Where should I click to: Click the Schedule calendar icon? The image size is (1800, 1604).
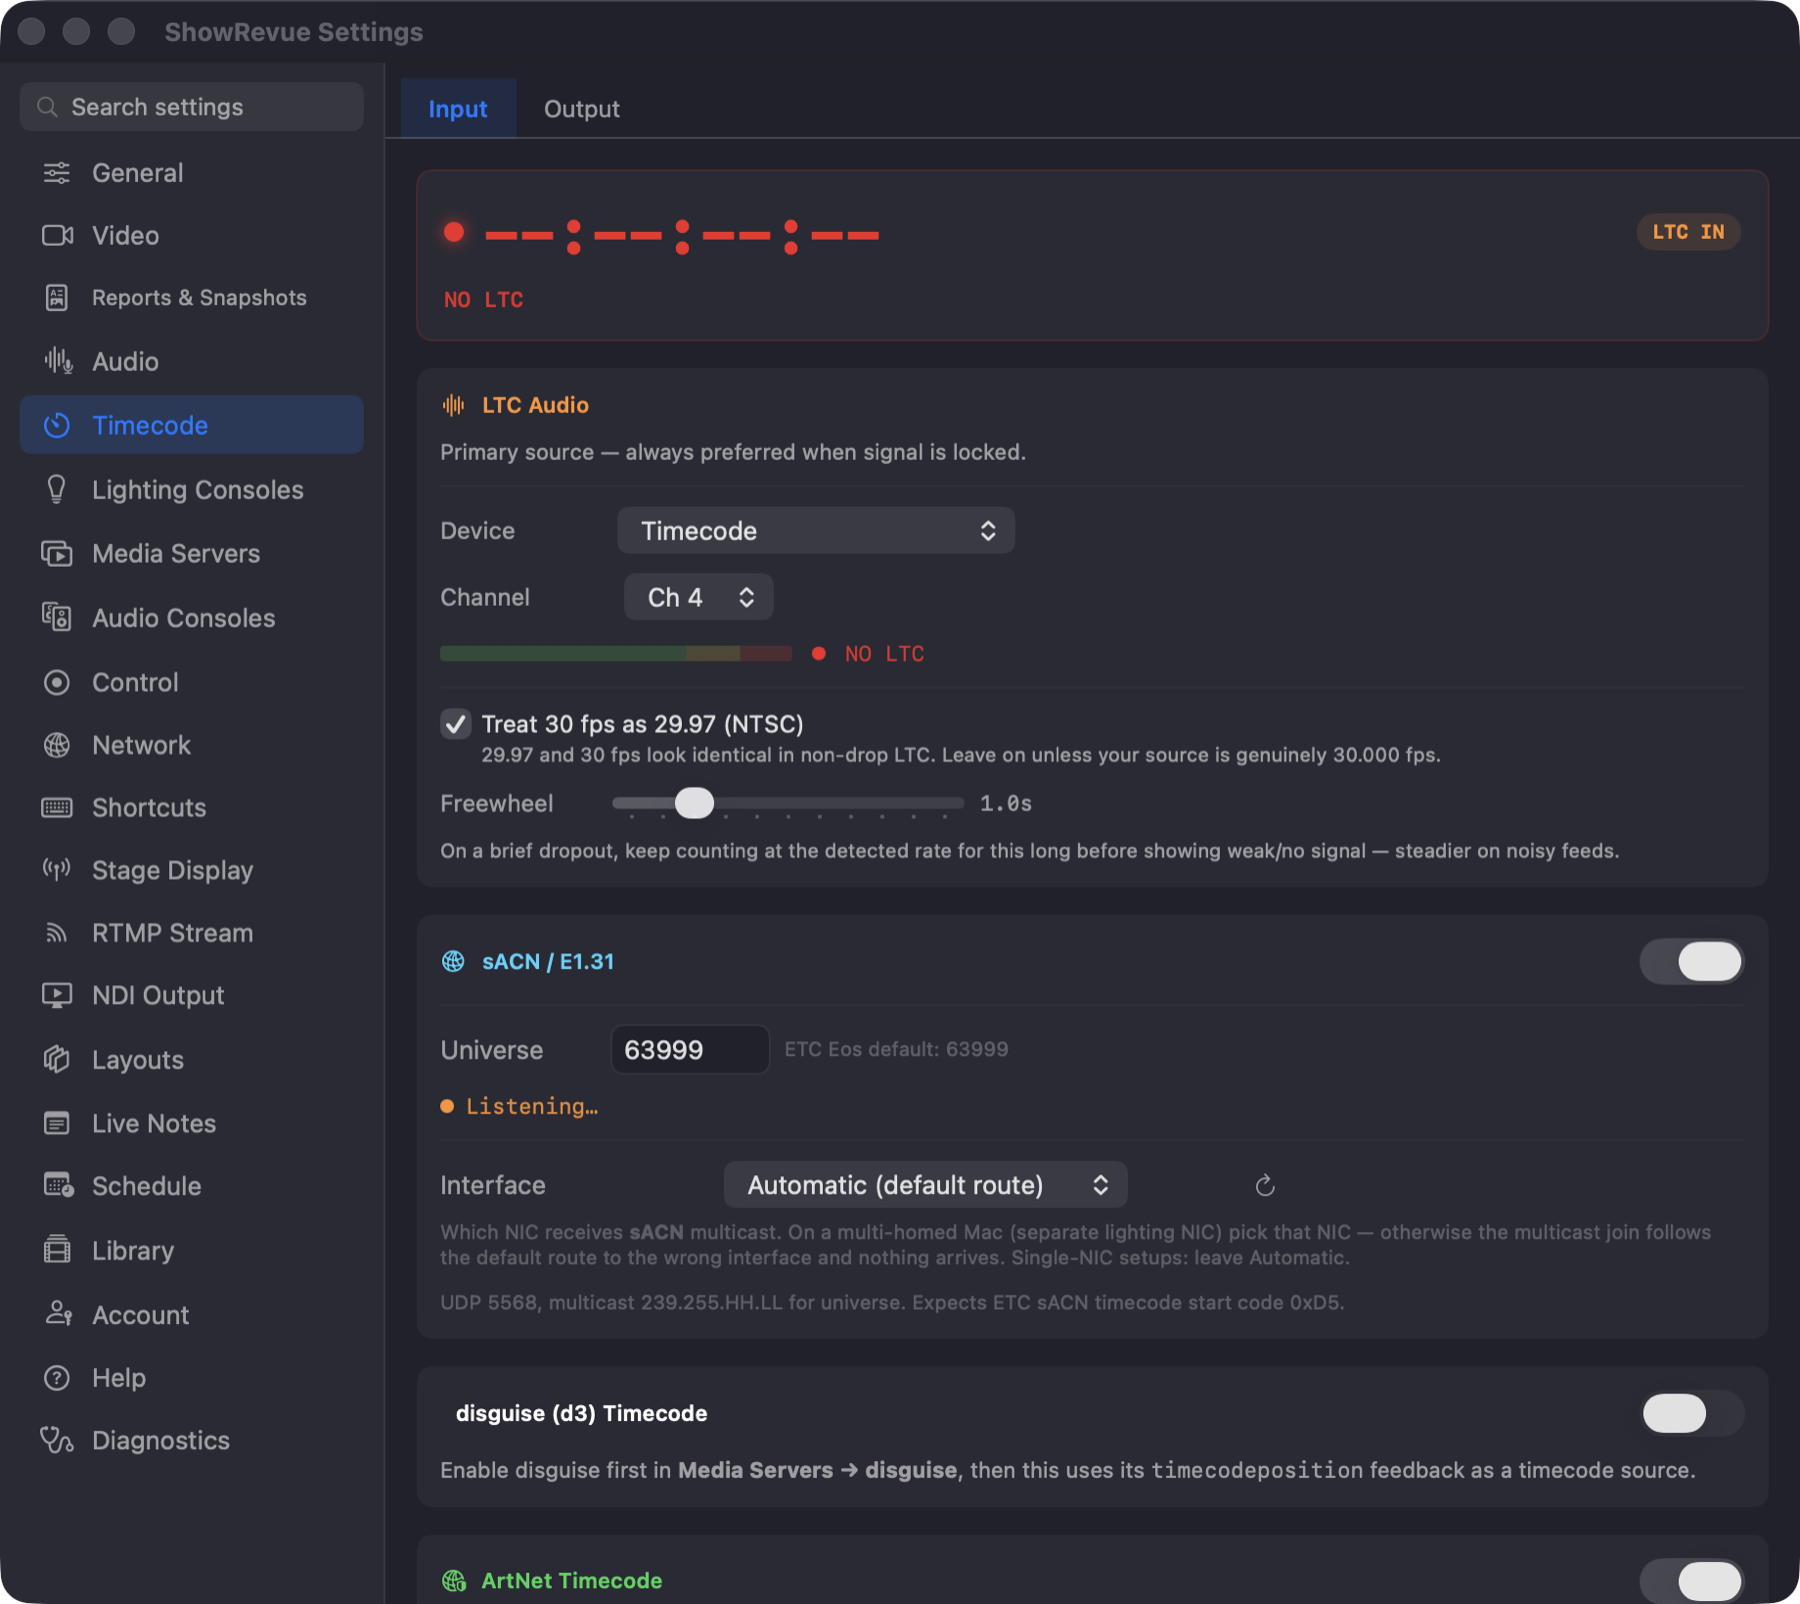click(58, 1186)
